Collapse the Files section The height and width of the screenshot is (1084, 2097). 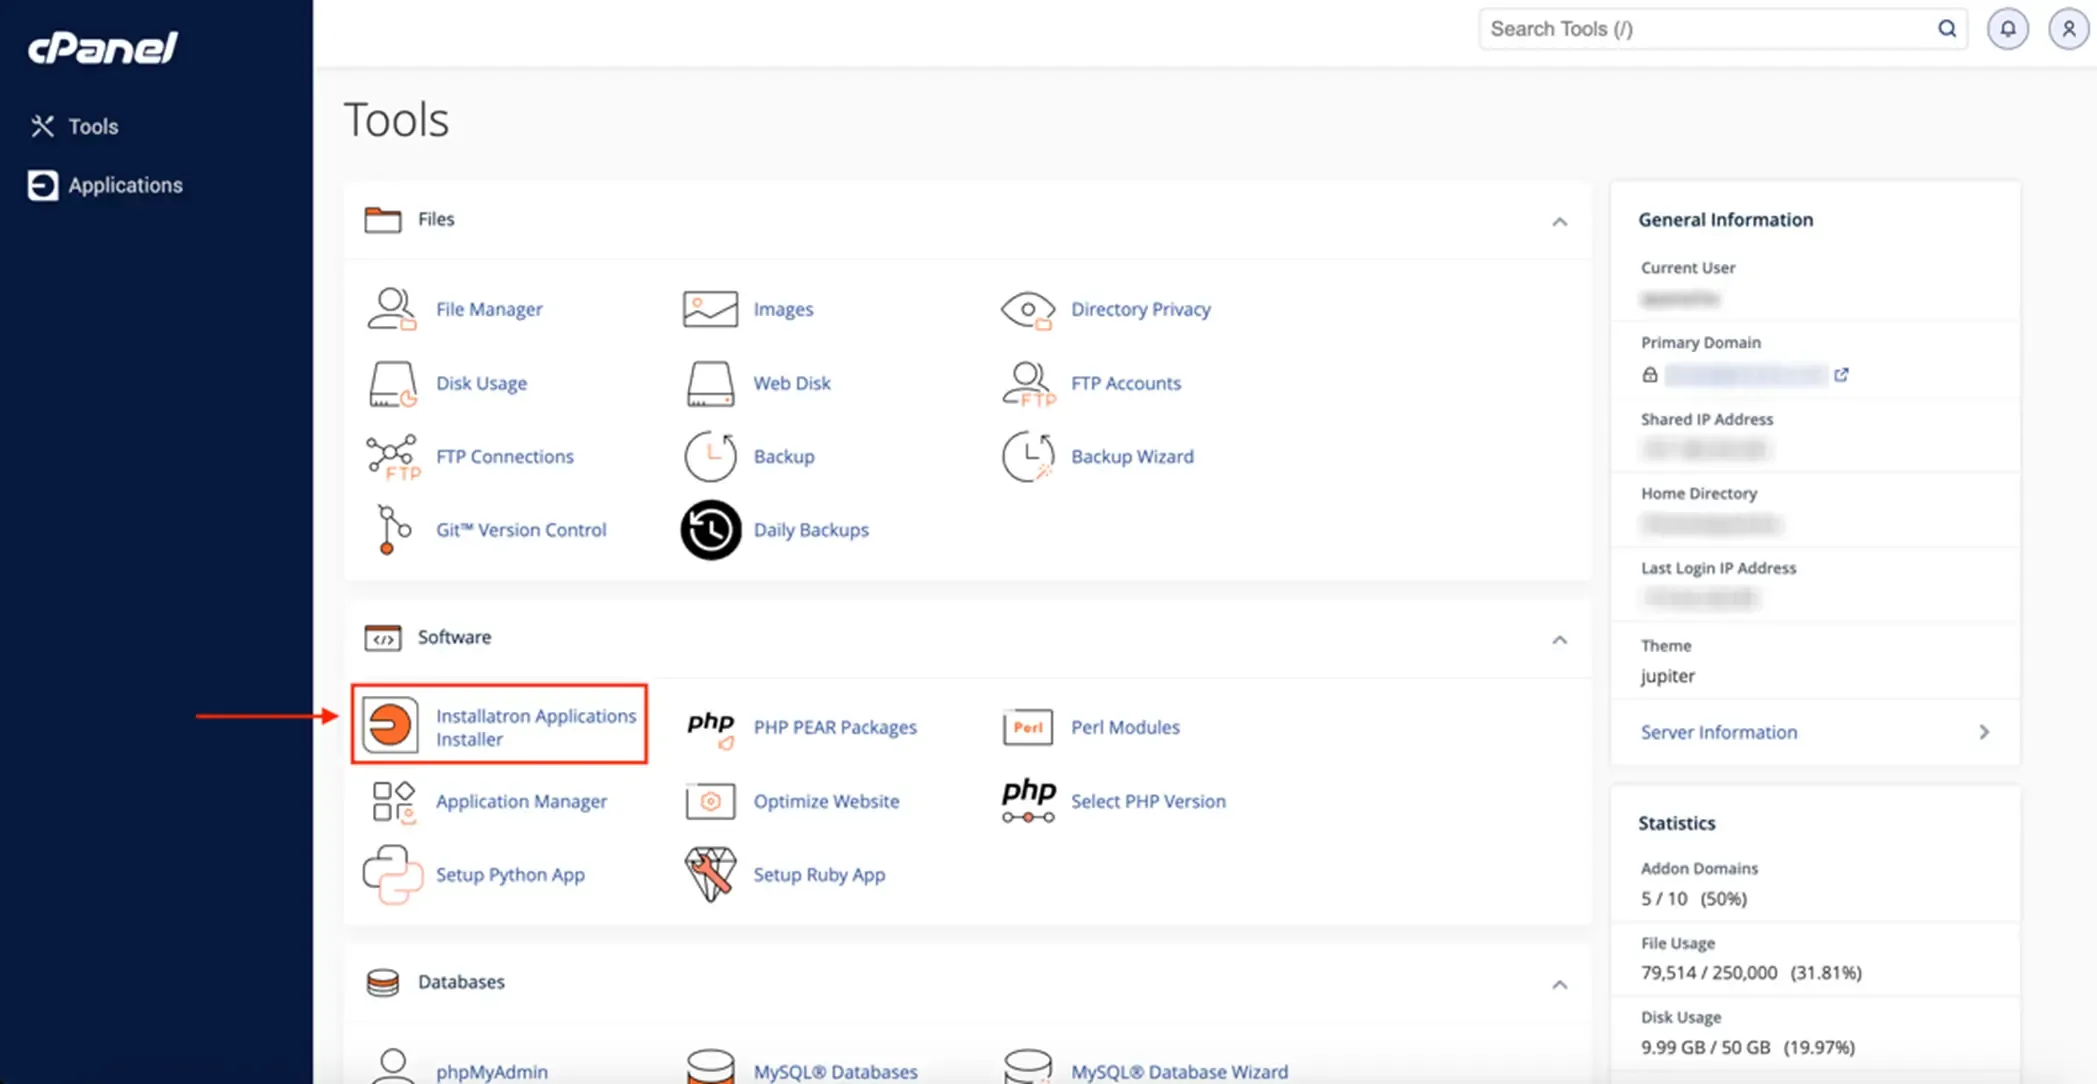click(1559, 222)
